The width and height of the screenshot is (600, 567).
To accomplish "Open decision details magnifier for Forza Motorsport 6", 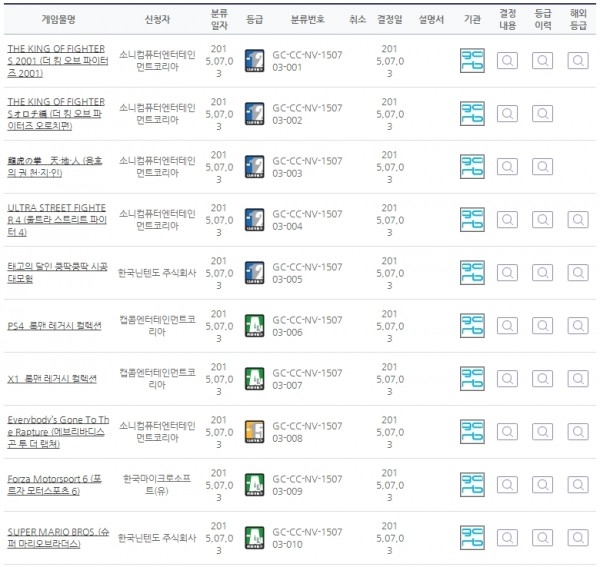I will pos(507,484).
